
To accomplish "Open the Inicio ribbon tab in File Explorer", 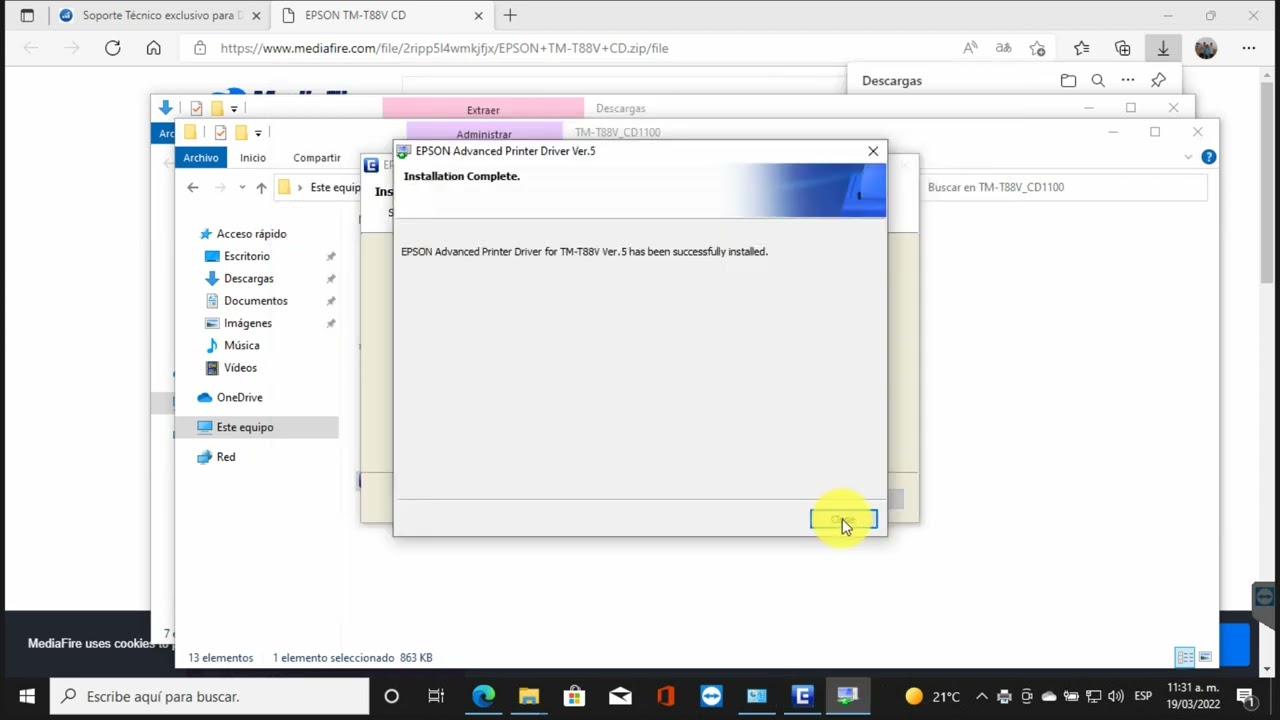I will [x=253, y=158].
